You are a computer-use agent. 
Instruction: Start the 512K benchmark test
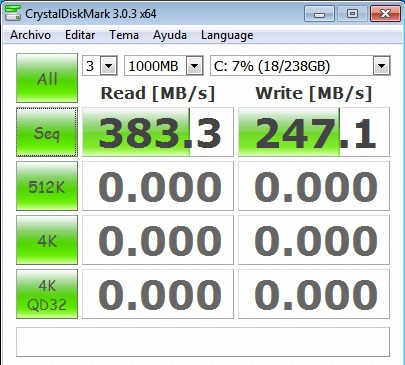[47, 186]
